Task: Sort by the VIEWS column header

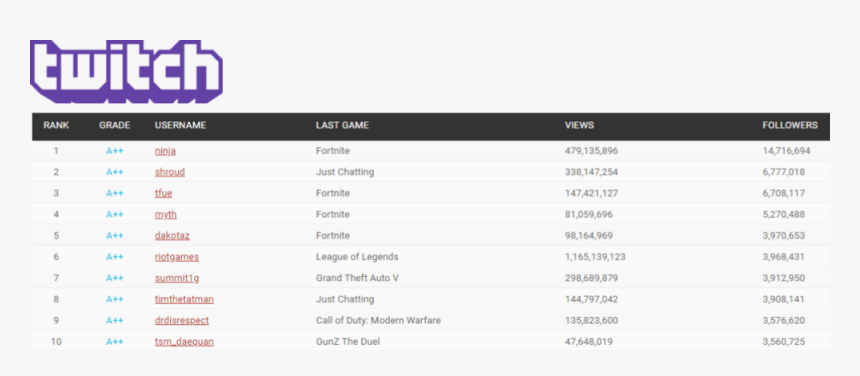Action: pos(579,126)
